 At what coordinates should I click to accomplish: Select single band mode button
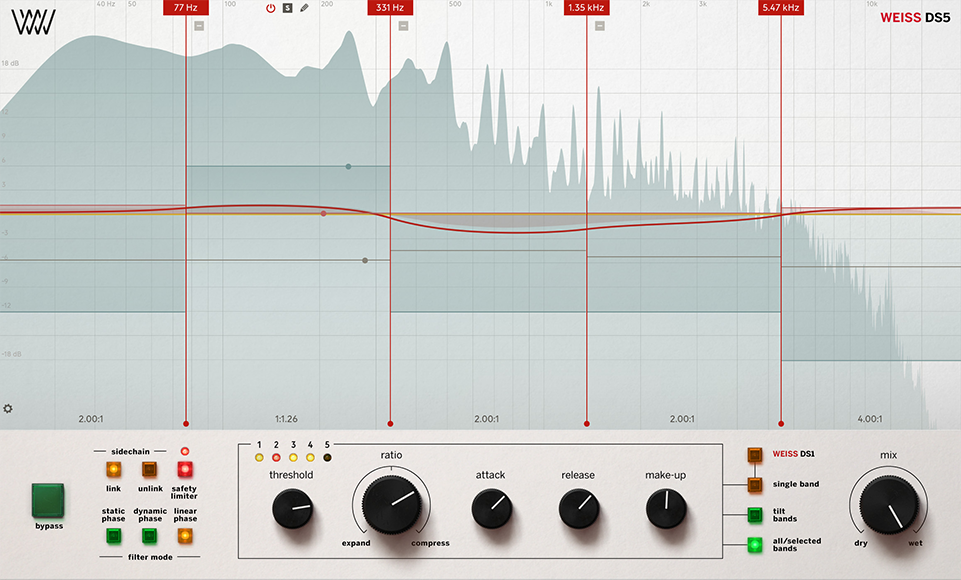[x=754, y=485]
